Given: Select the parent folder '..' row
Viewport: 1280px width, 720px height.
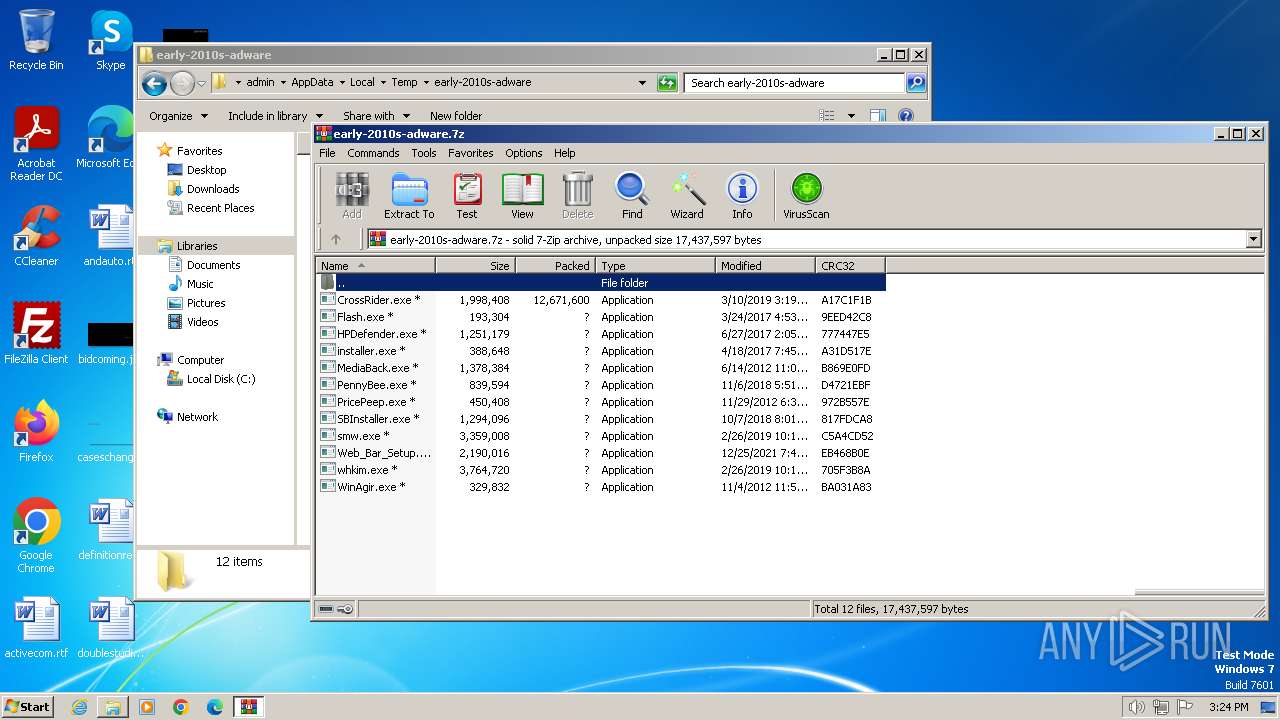Looking at the screenshot, I should pos(601,283).
